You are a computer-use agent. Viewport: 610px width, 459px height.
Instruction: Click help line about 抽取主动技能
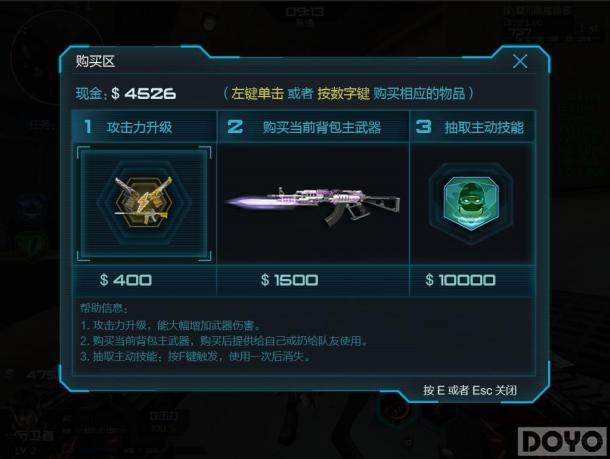coord(195,356)
